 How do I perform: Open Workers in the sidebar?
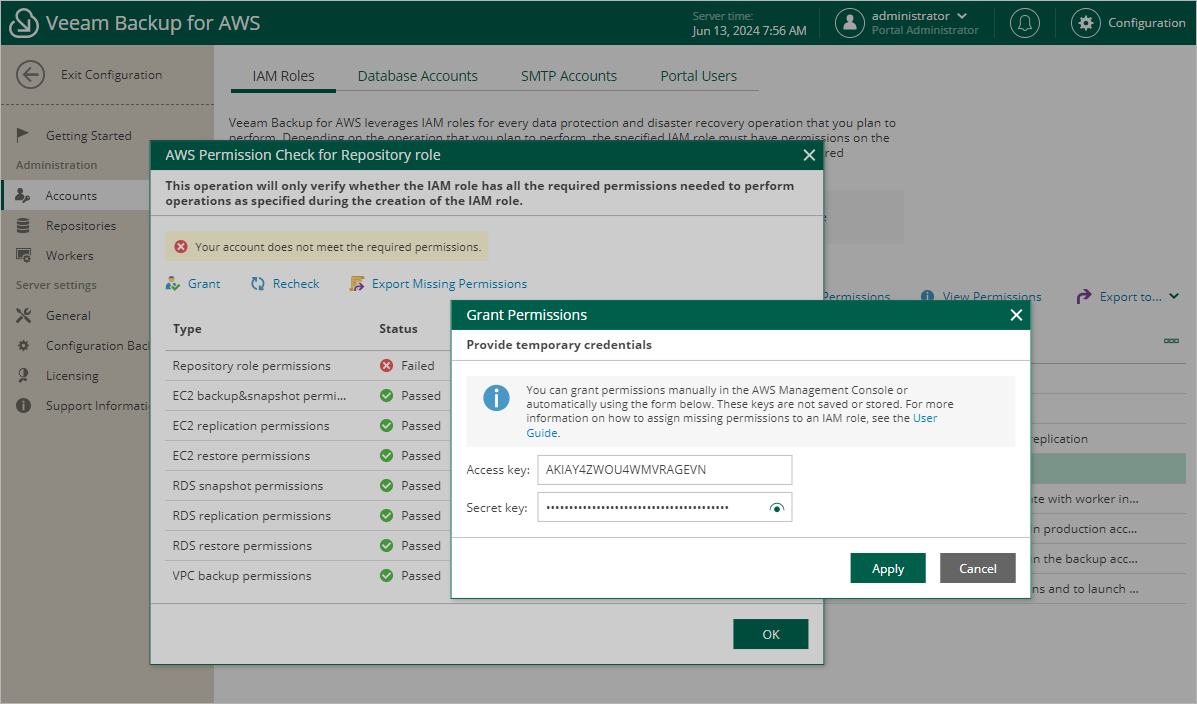pyautogui.click(x=69, y=255)
